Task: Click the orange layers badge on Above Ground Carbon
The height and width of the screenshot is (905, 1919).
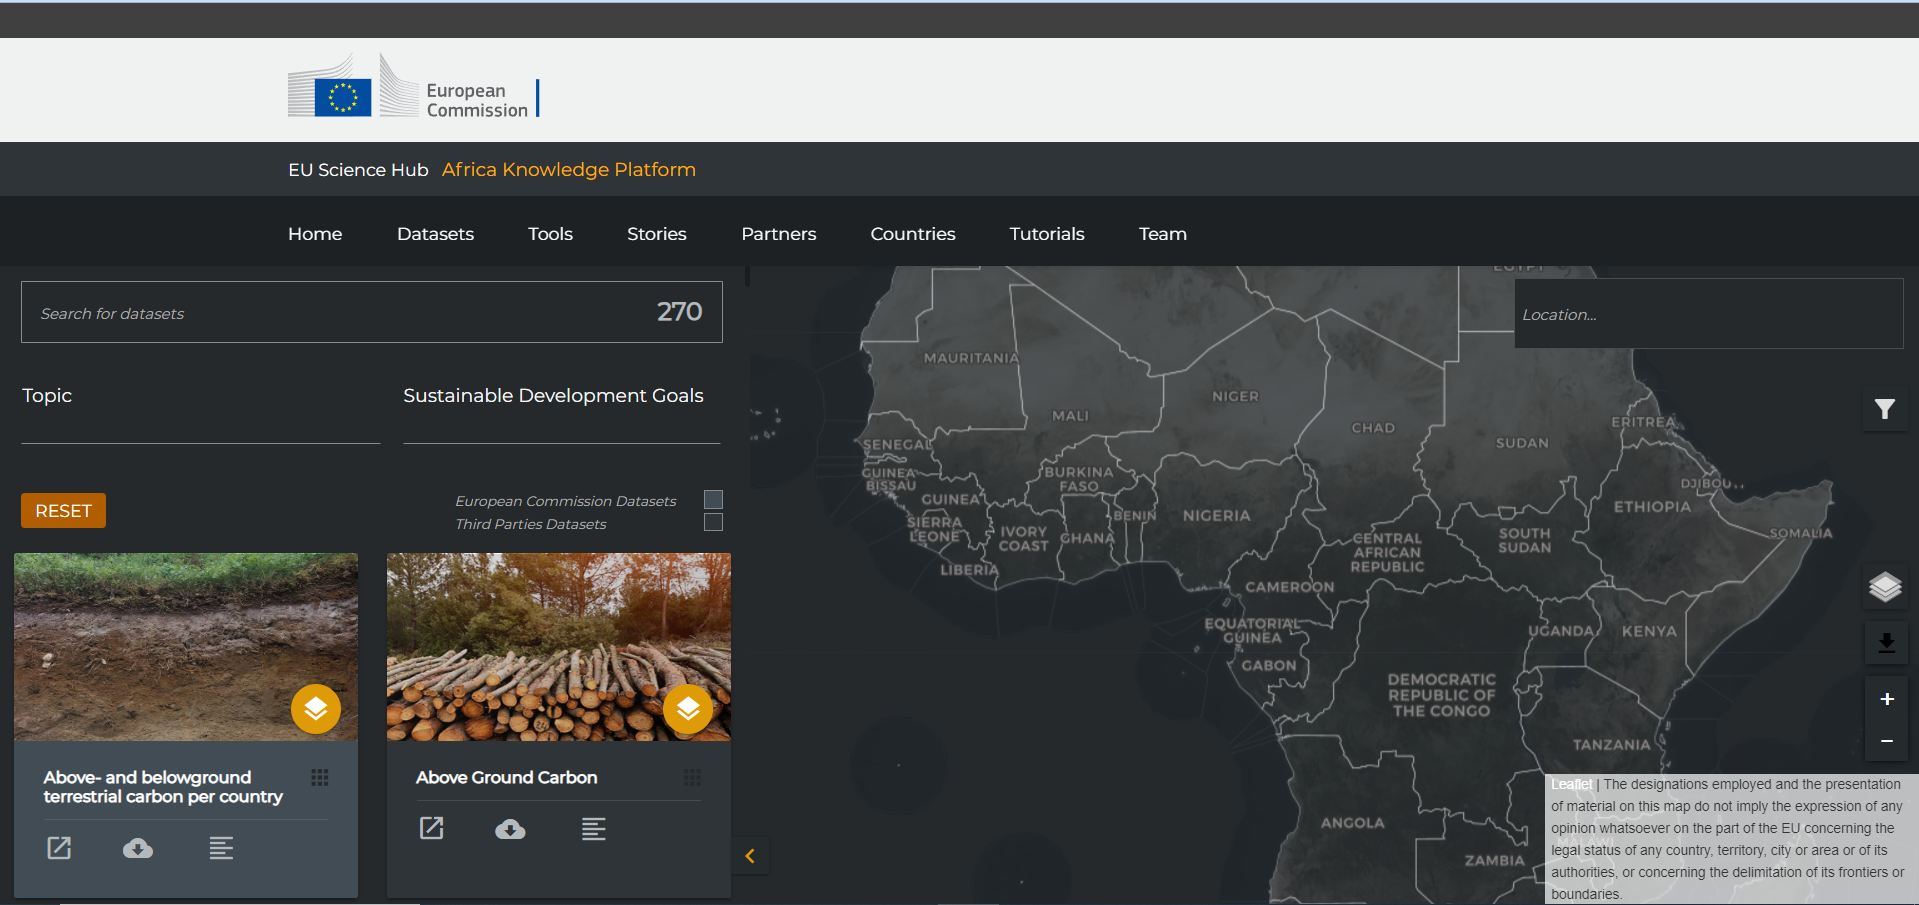Action: click(x=688, y=709)
